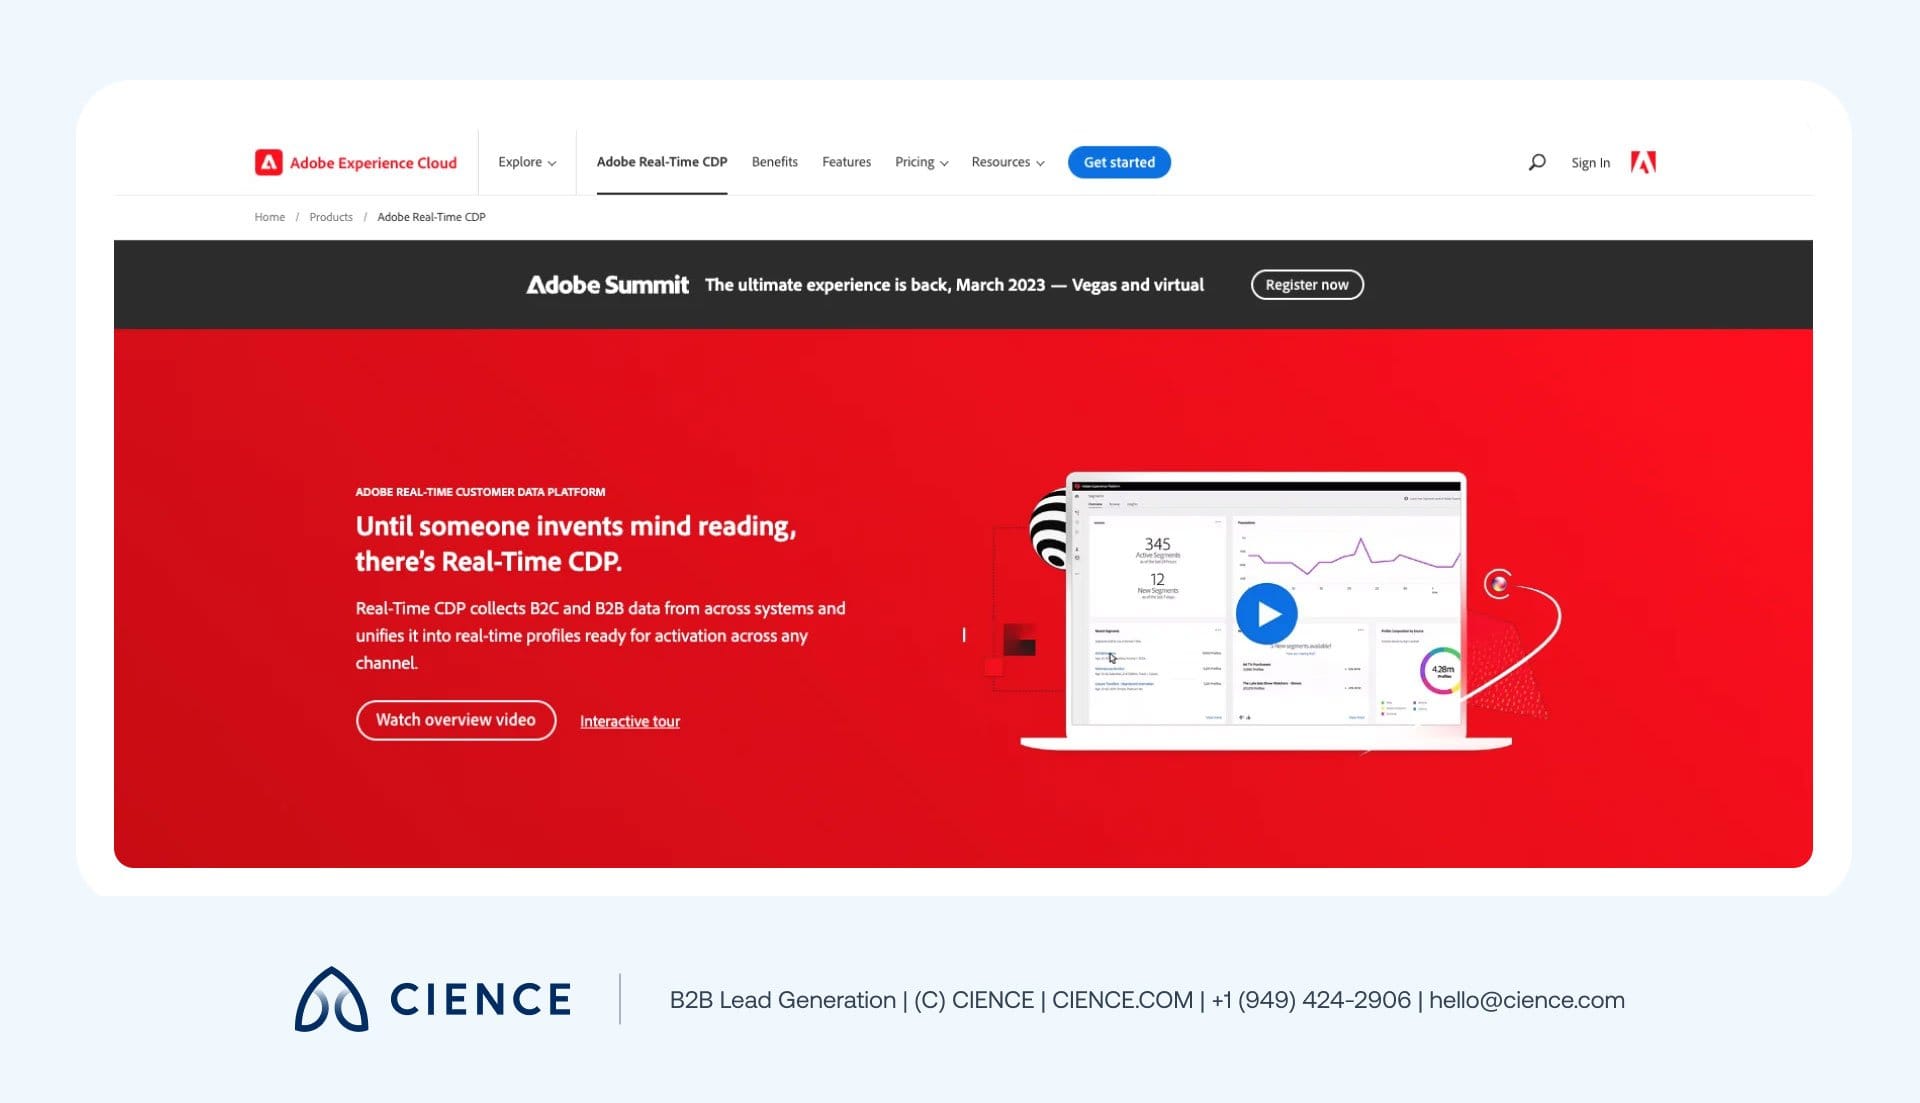Open the search icon in the header
This screenshot has height=1103, width=1920.
pos(1537,161)
